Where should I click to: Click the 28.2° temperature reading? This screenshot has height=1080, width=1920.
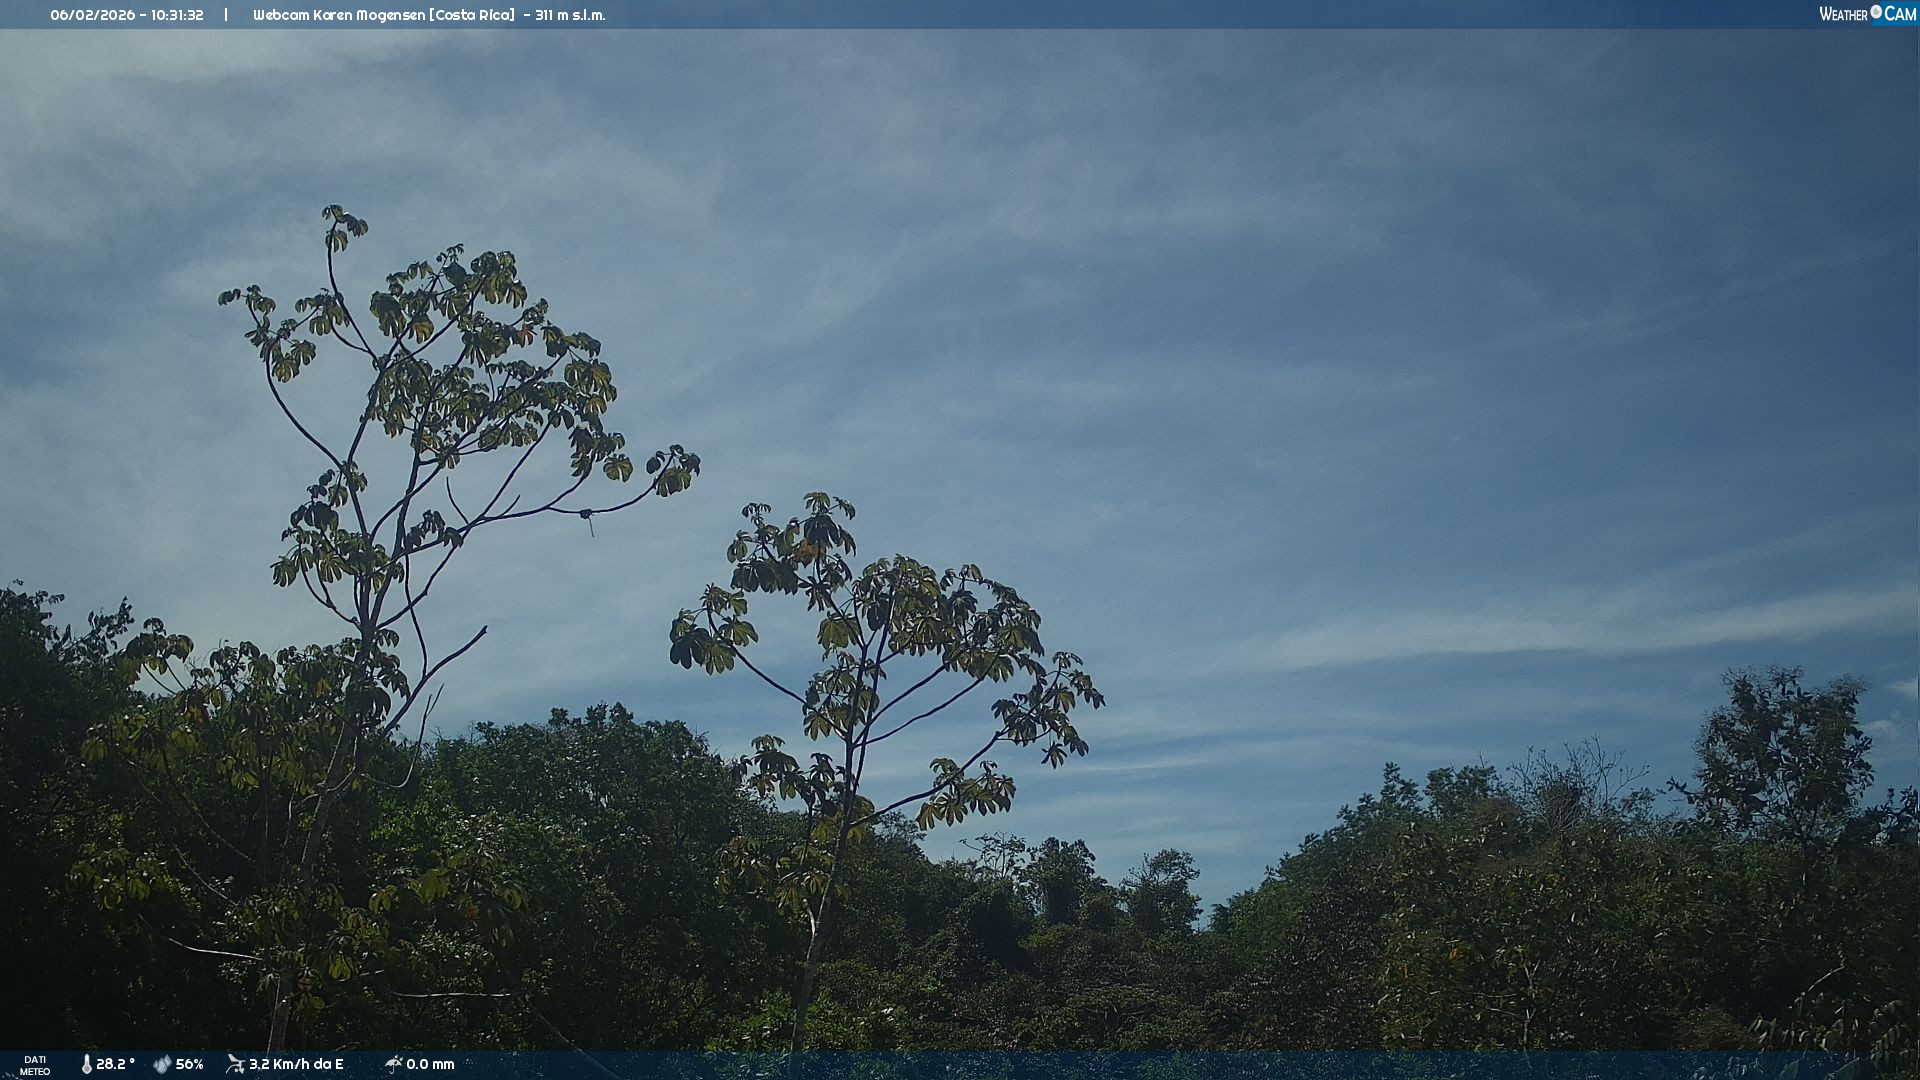115,1064
